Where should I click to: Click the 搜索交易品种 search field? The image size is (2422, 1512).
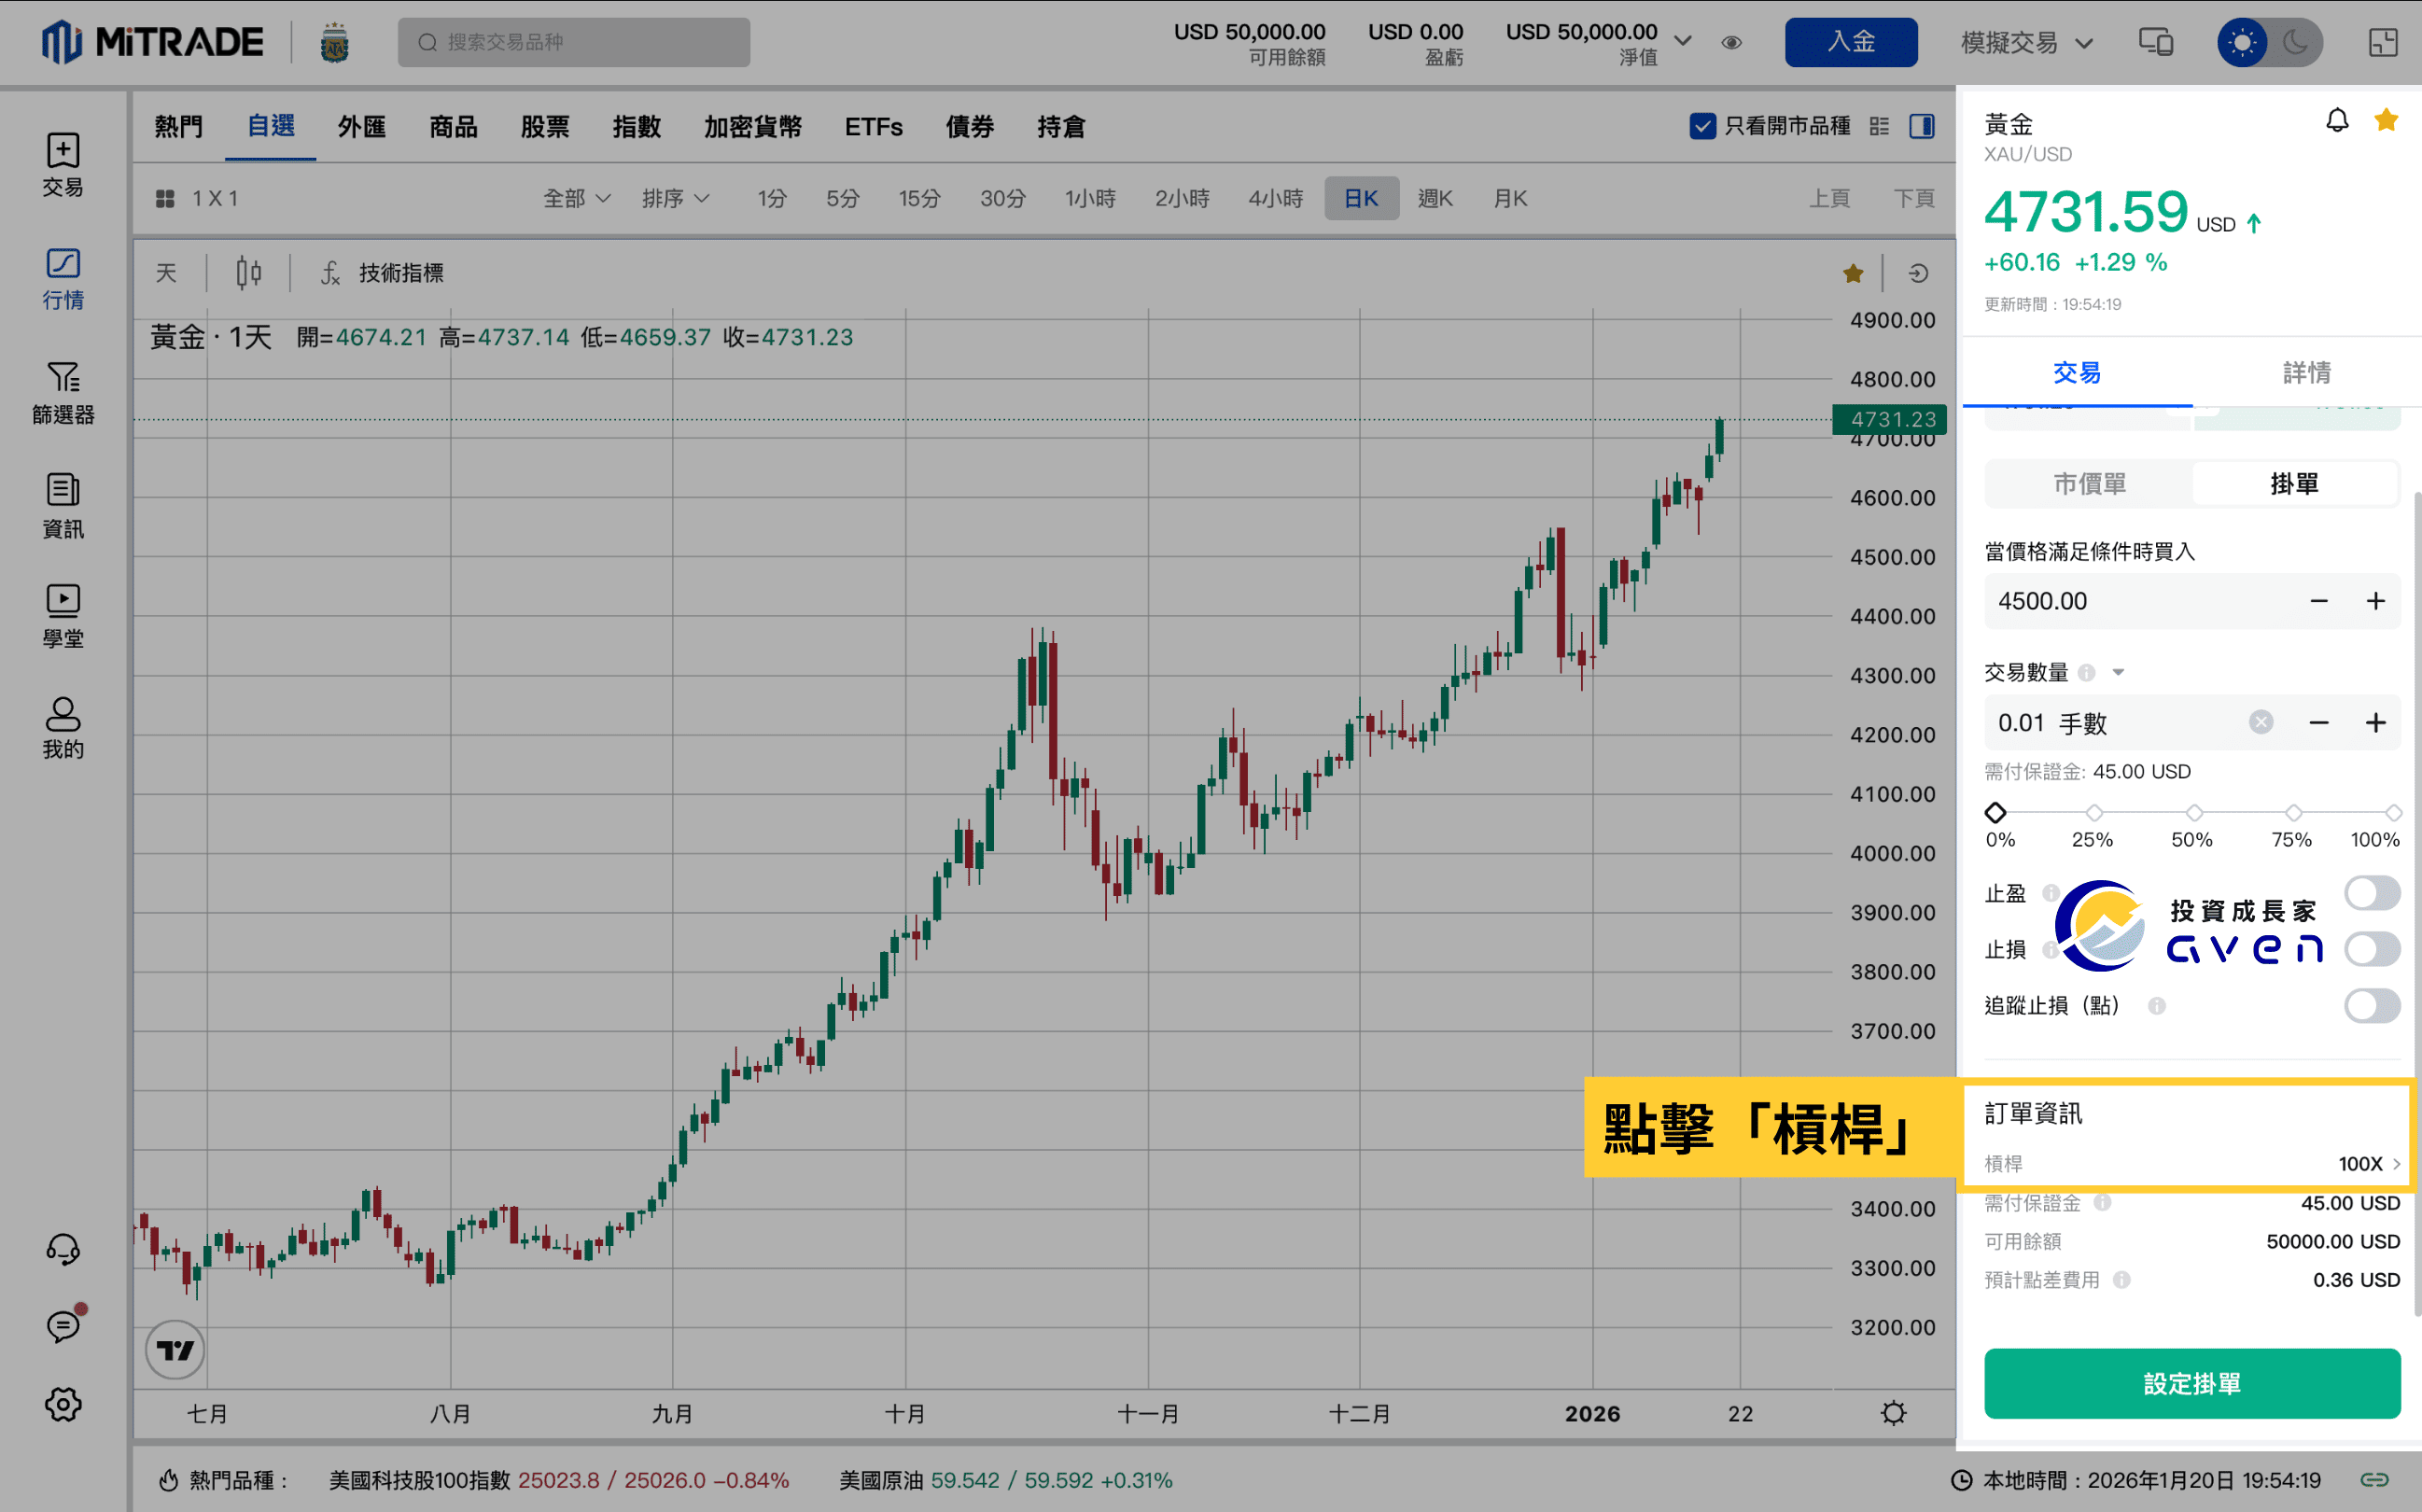pos(573,42)
